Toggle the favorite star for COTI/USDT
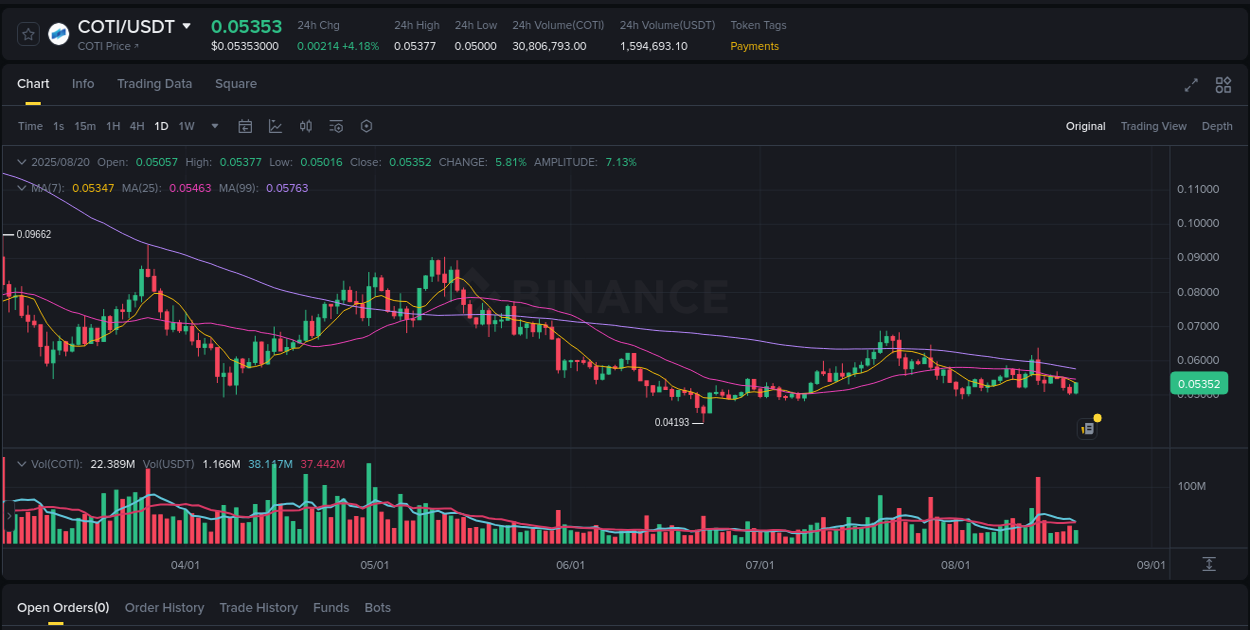The image size is (1250, 630). [x=28, y=33]
